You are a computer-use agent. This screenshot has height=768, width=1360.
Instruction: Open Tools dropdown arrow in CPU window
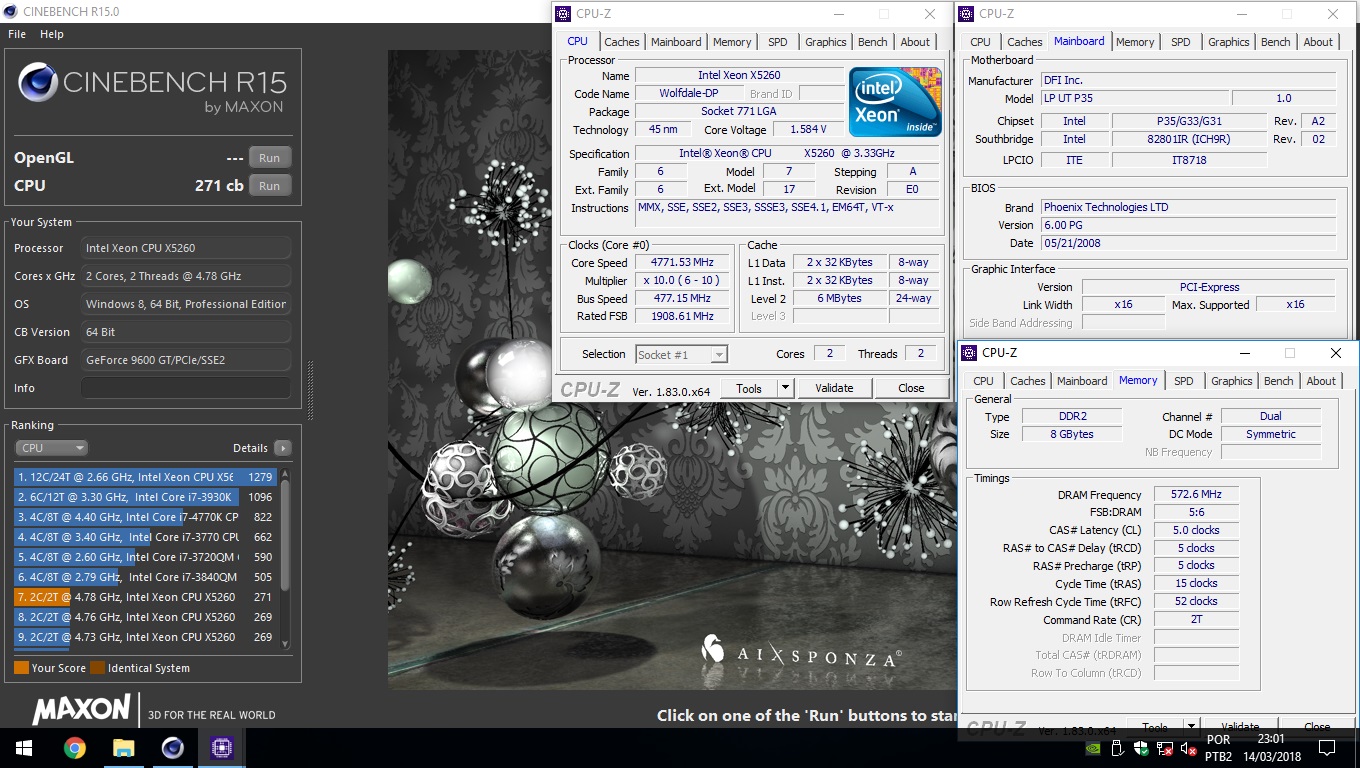click(x=785, y=388)
